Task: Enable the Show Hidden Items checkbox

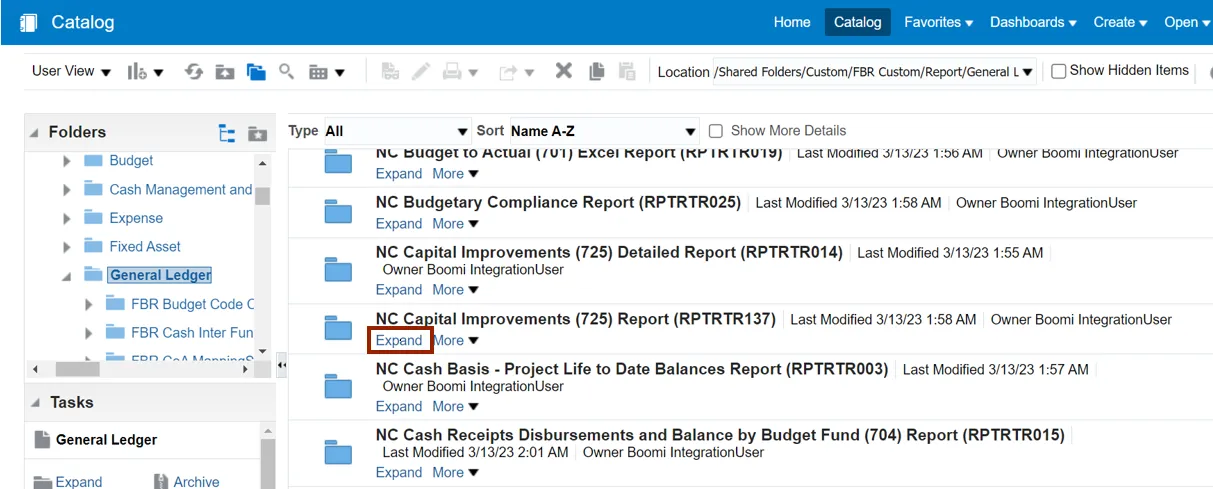Action: (x=1058, y=71)
